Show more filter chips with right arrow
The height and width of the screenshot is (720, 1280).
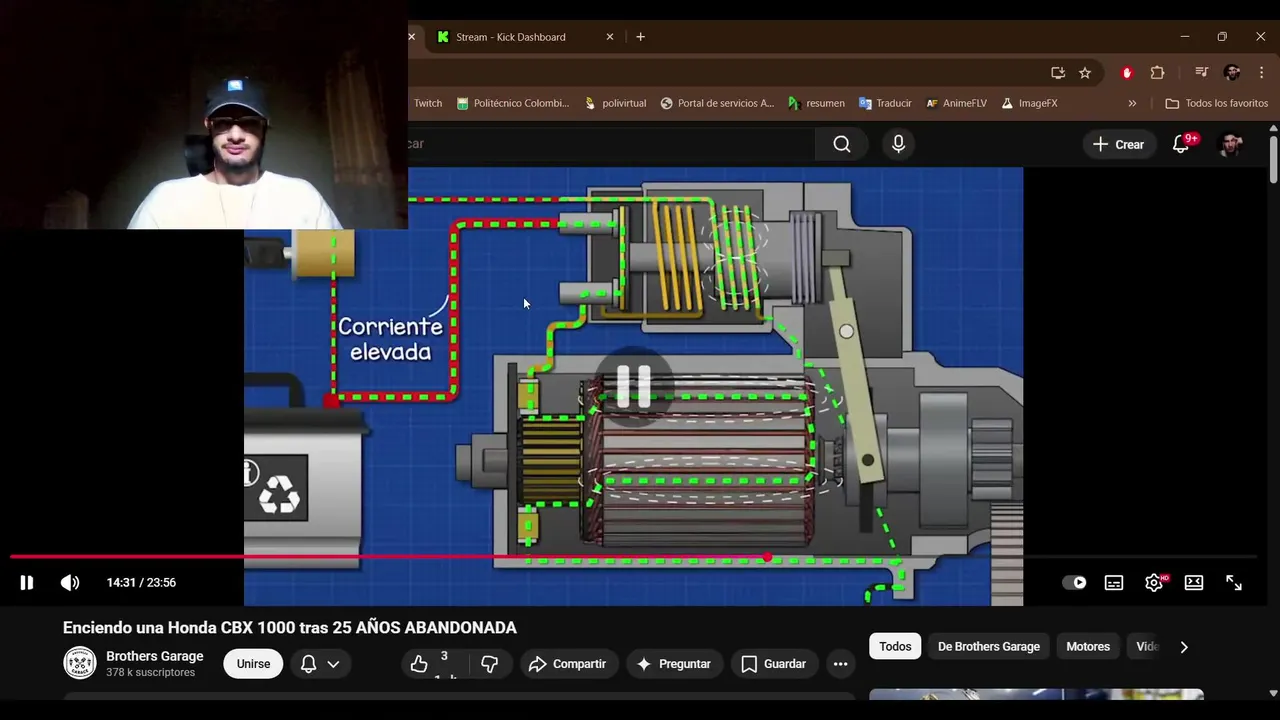click(1184, 647)
